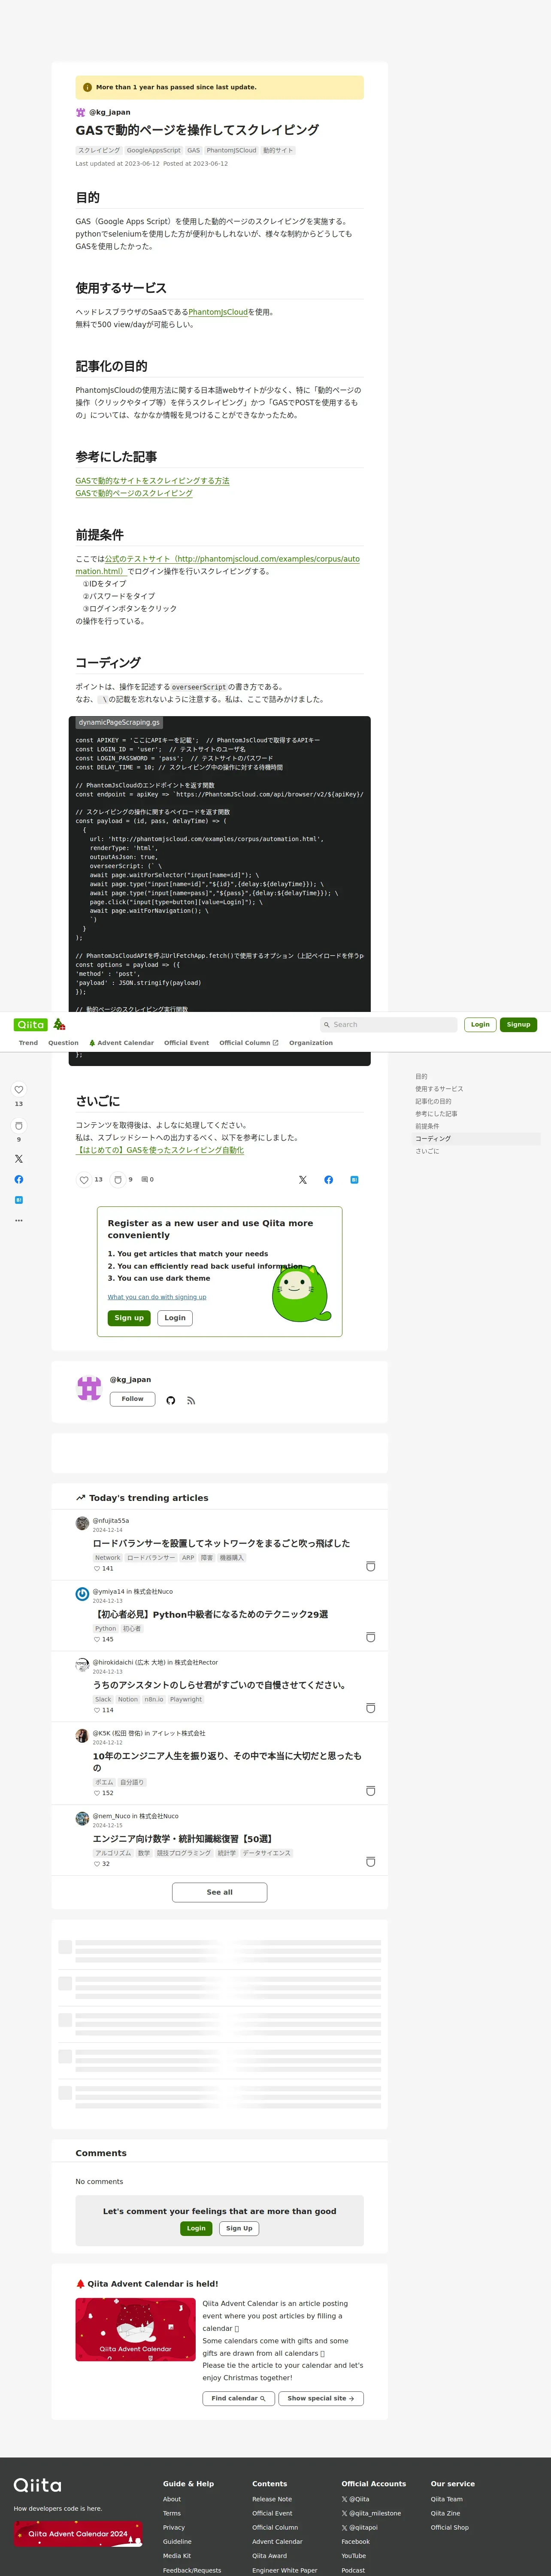Jump to さいごに in the table of contents
The width and height of the screenshot is (551, 2576).
[427, 1151]
